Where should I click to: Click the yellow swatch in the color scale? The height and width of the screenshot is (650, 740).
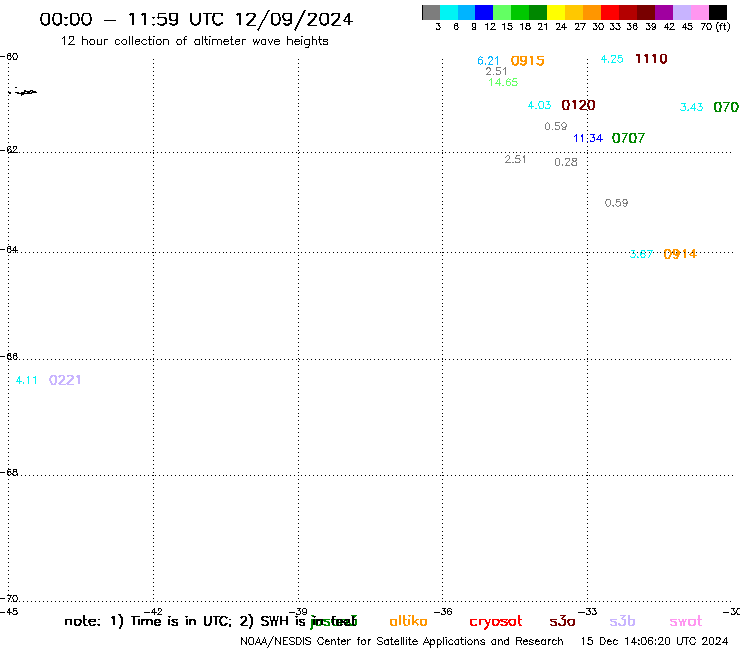click(x=556, y=12)
